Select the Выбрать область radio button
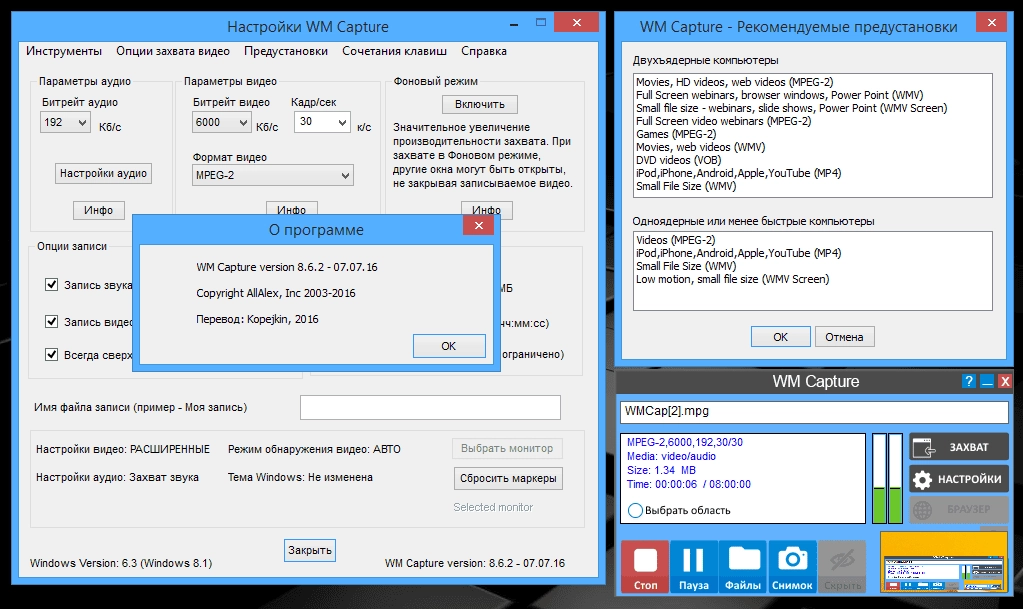The height and width of the screenshot is (609, 1023). (635, 510)
